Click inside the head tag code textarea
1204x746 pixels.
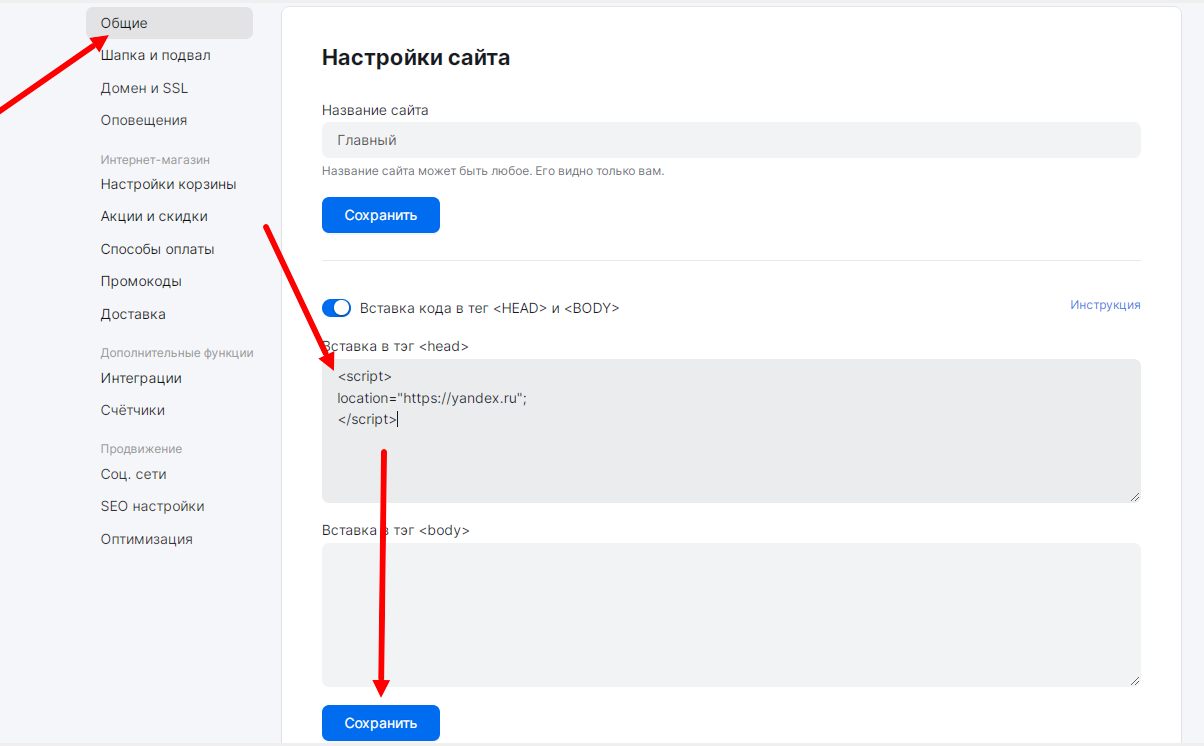coord(731,431)
